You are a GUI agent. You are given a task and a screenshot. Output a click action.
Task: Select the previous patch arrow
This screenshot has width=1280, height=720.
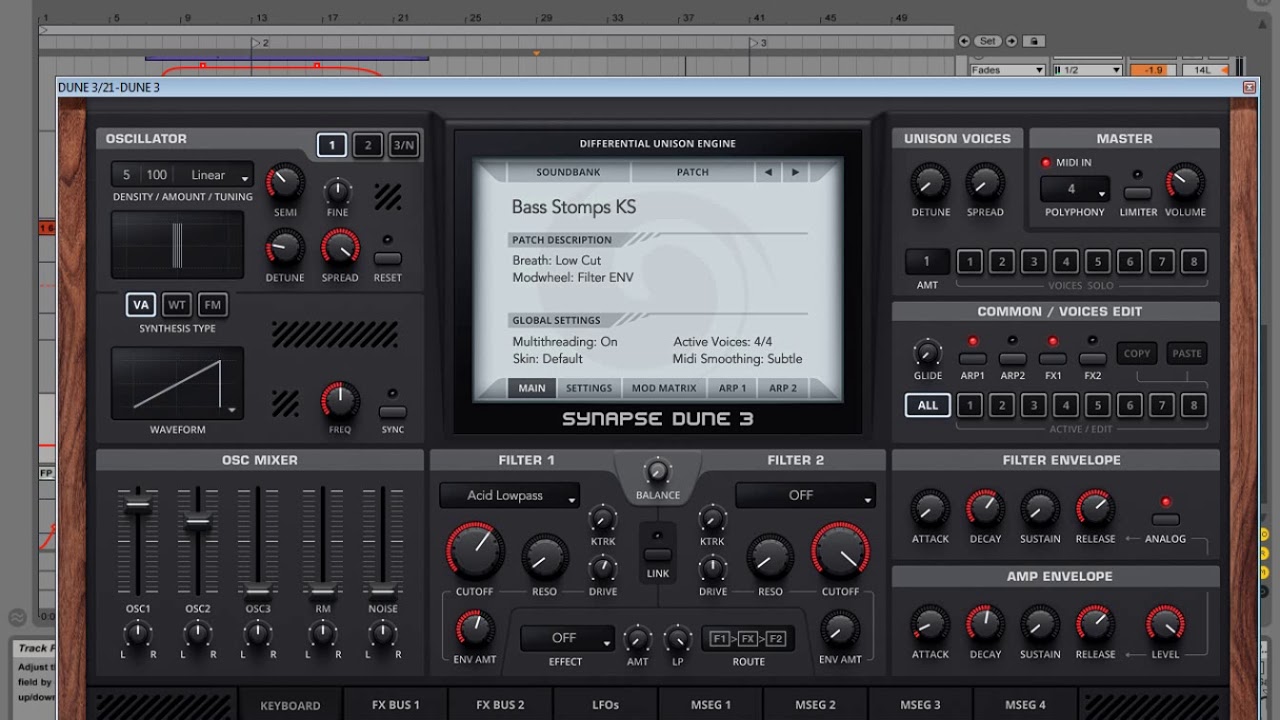click(768, 172)
